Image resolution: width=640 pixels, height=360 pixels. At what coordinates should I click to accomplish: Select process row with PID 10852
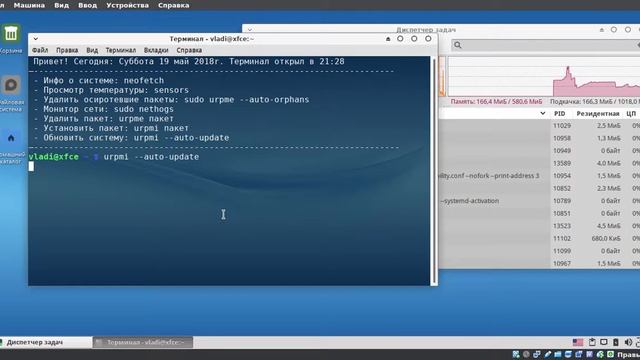tap(539, 189)
